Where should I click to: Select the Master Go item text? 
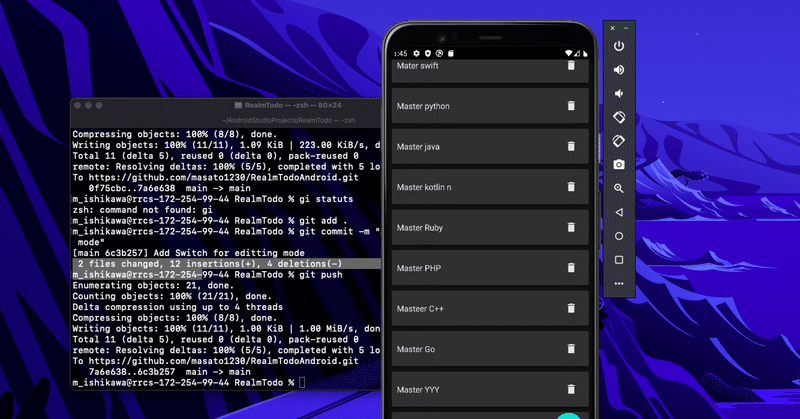pyautogui.click(x=416, y=349)
